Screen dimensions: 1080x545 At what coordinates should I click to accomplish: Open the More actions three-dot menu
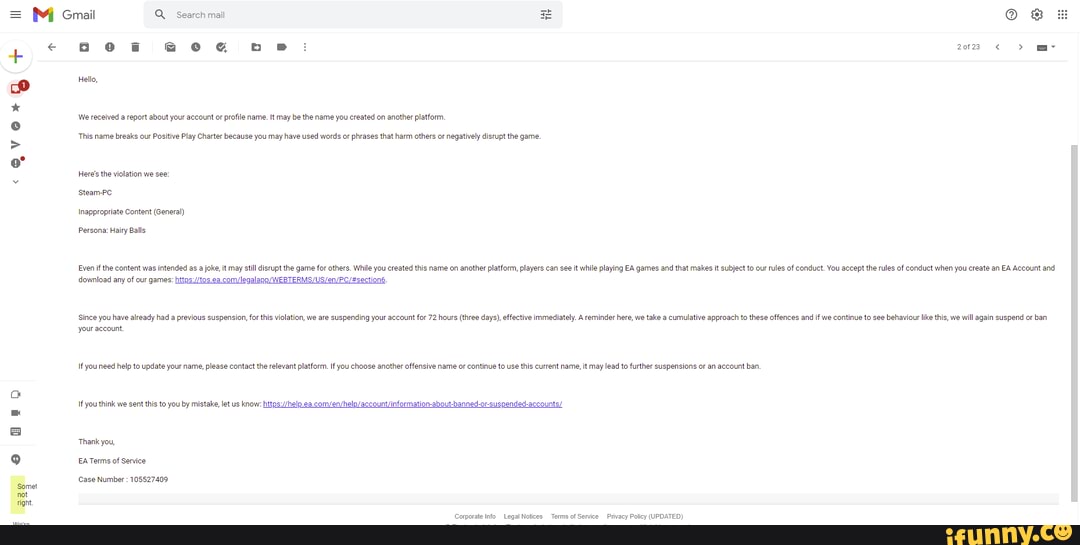[304, 47]
